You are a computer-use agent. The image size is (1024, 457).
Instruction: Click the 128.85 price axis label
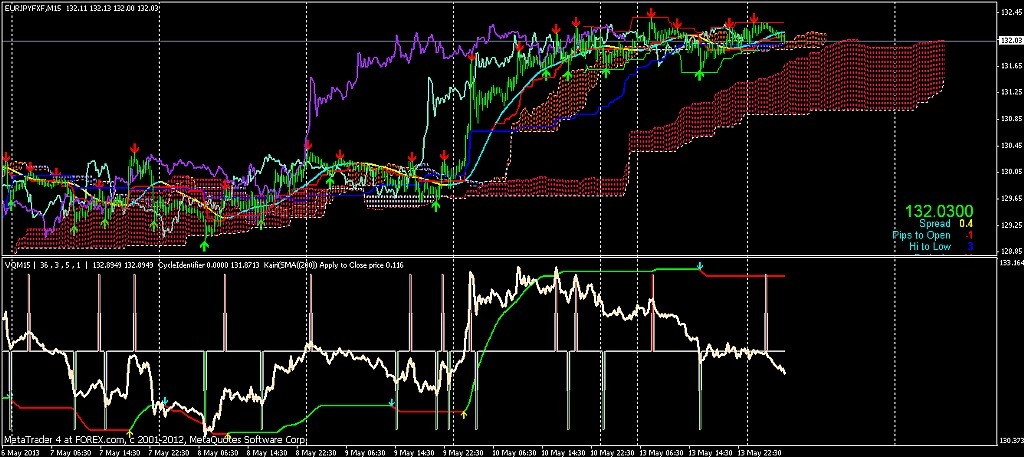click(1010, 251)
